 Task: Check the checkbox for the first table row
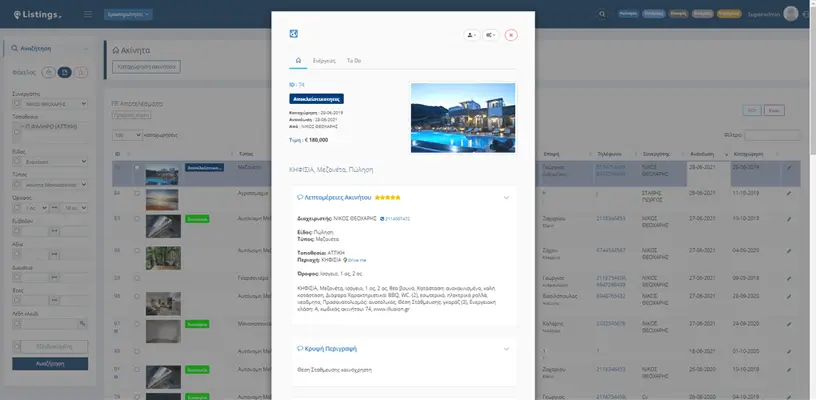(x=137, y=167)
